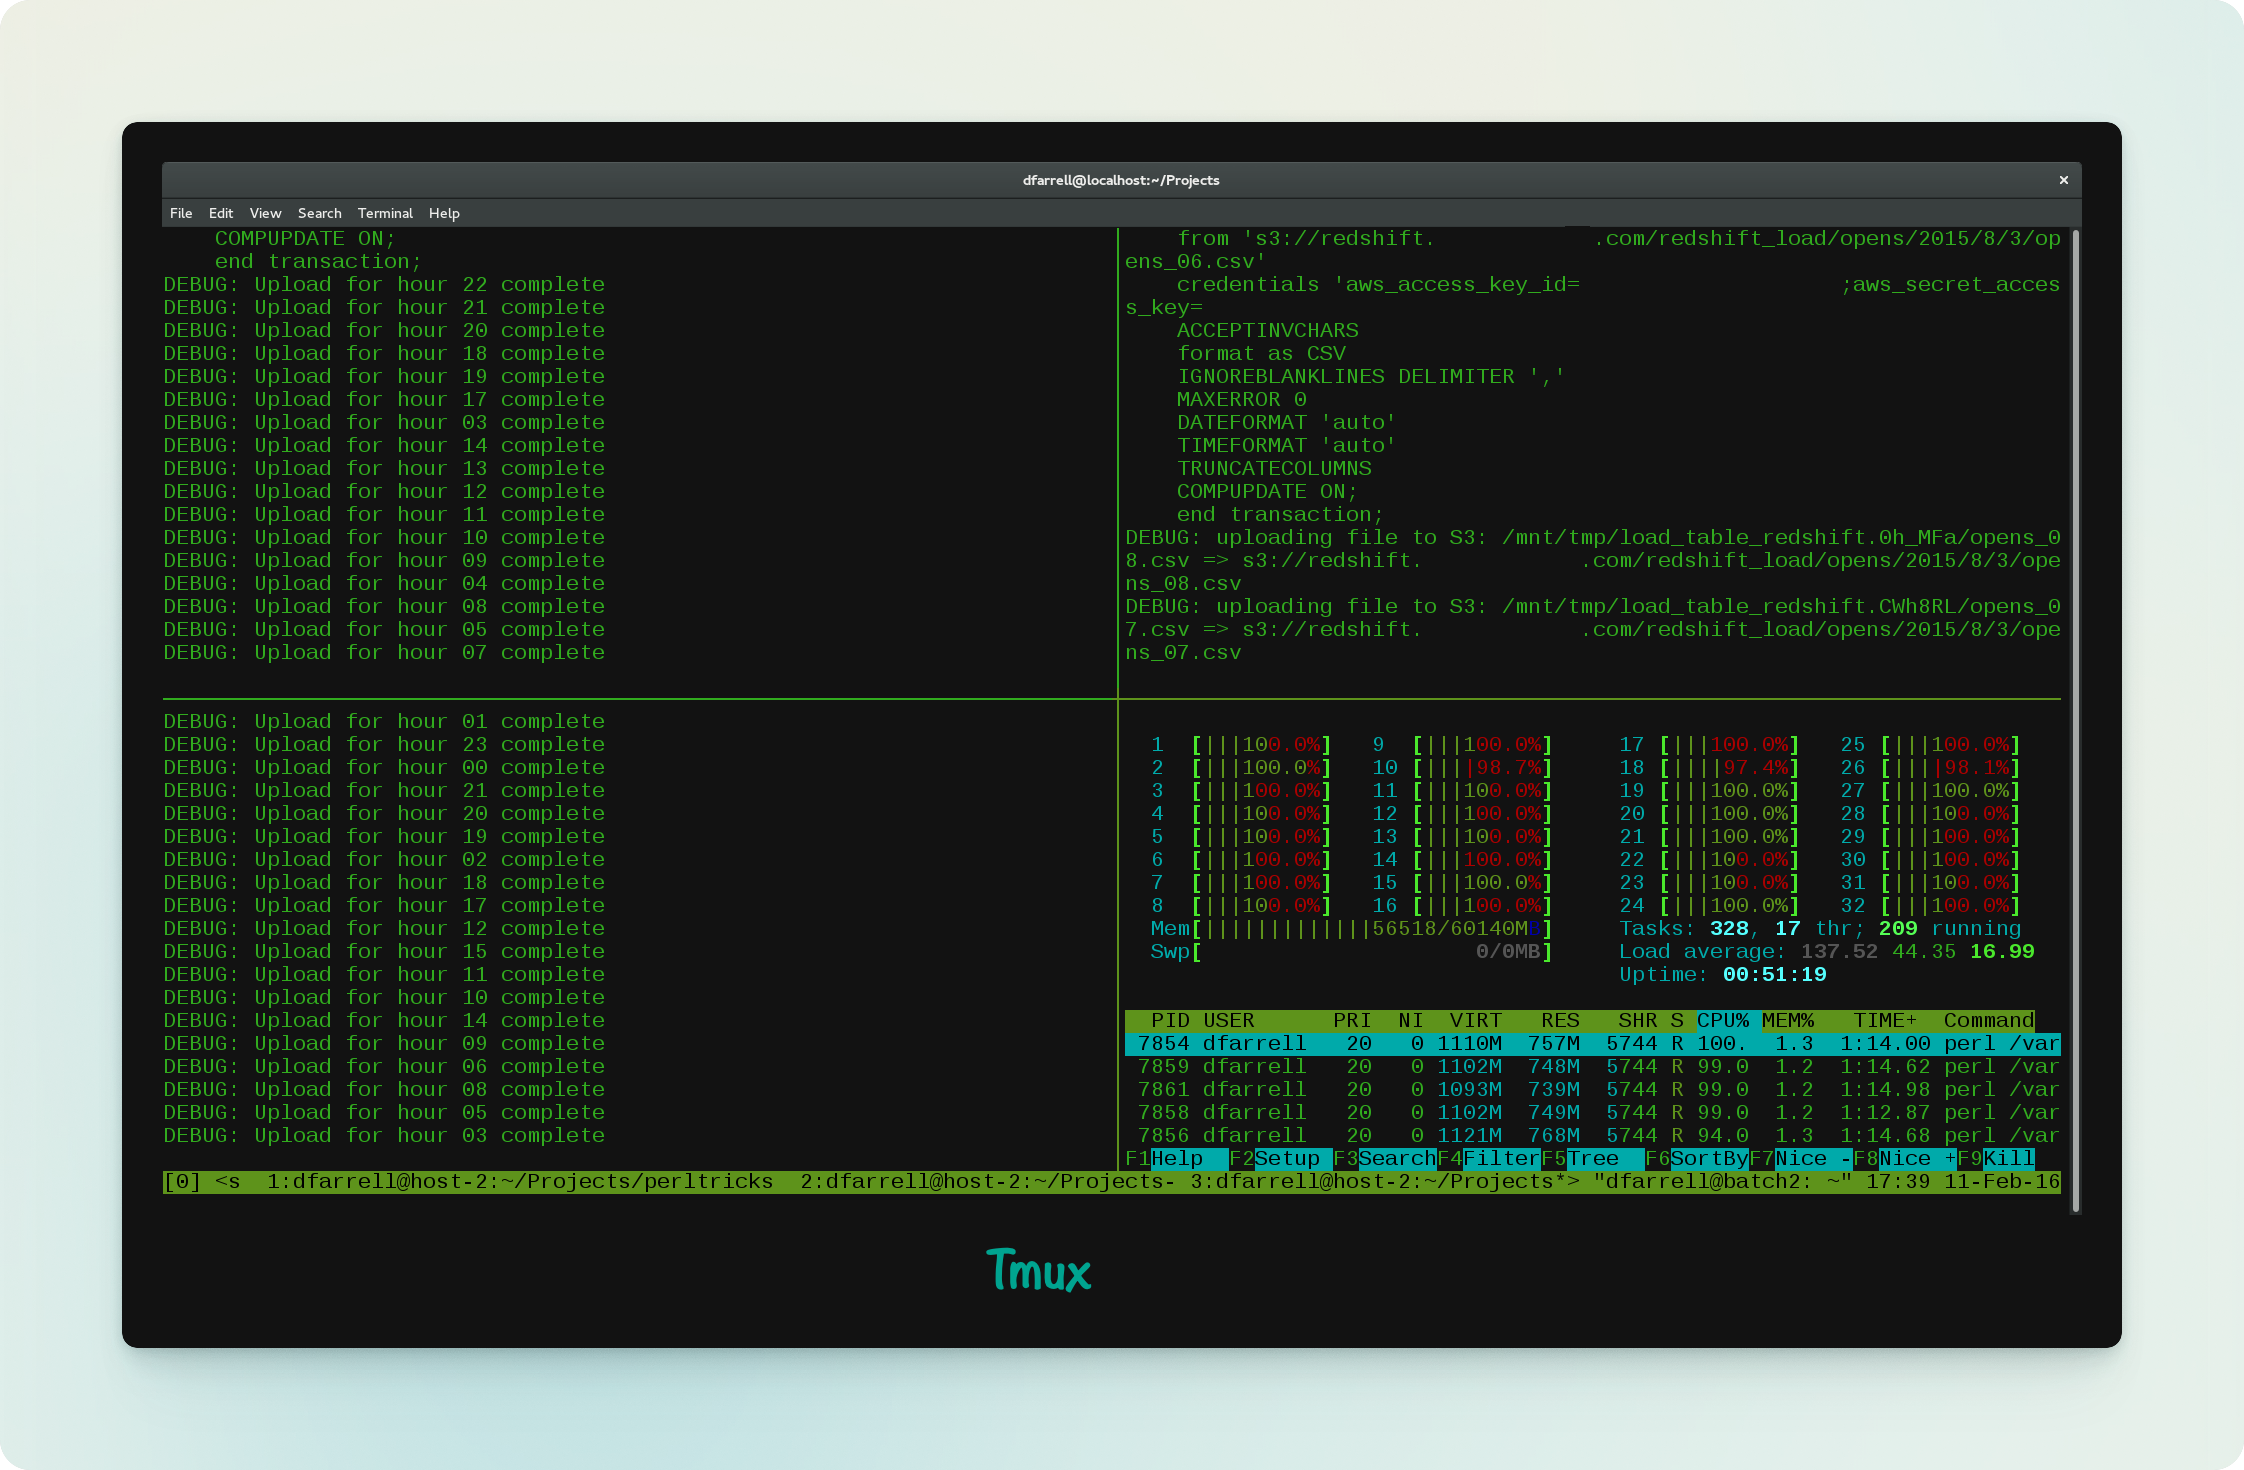Screen dimensions: 2244x1470
Task: Select the process row with PID 7856
Action: pos(1590,1135)
